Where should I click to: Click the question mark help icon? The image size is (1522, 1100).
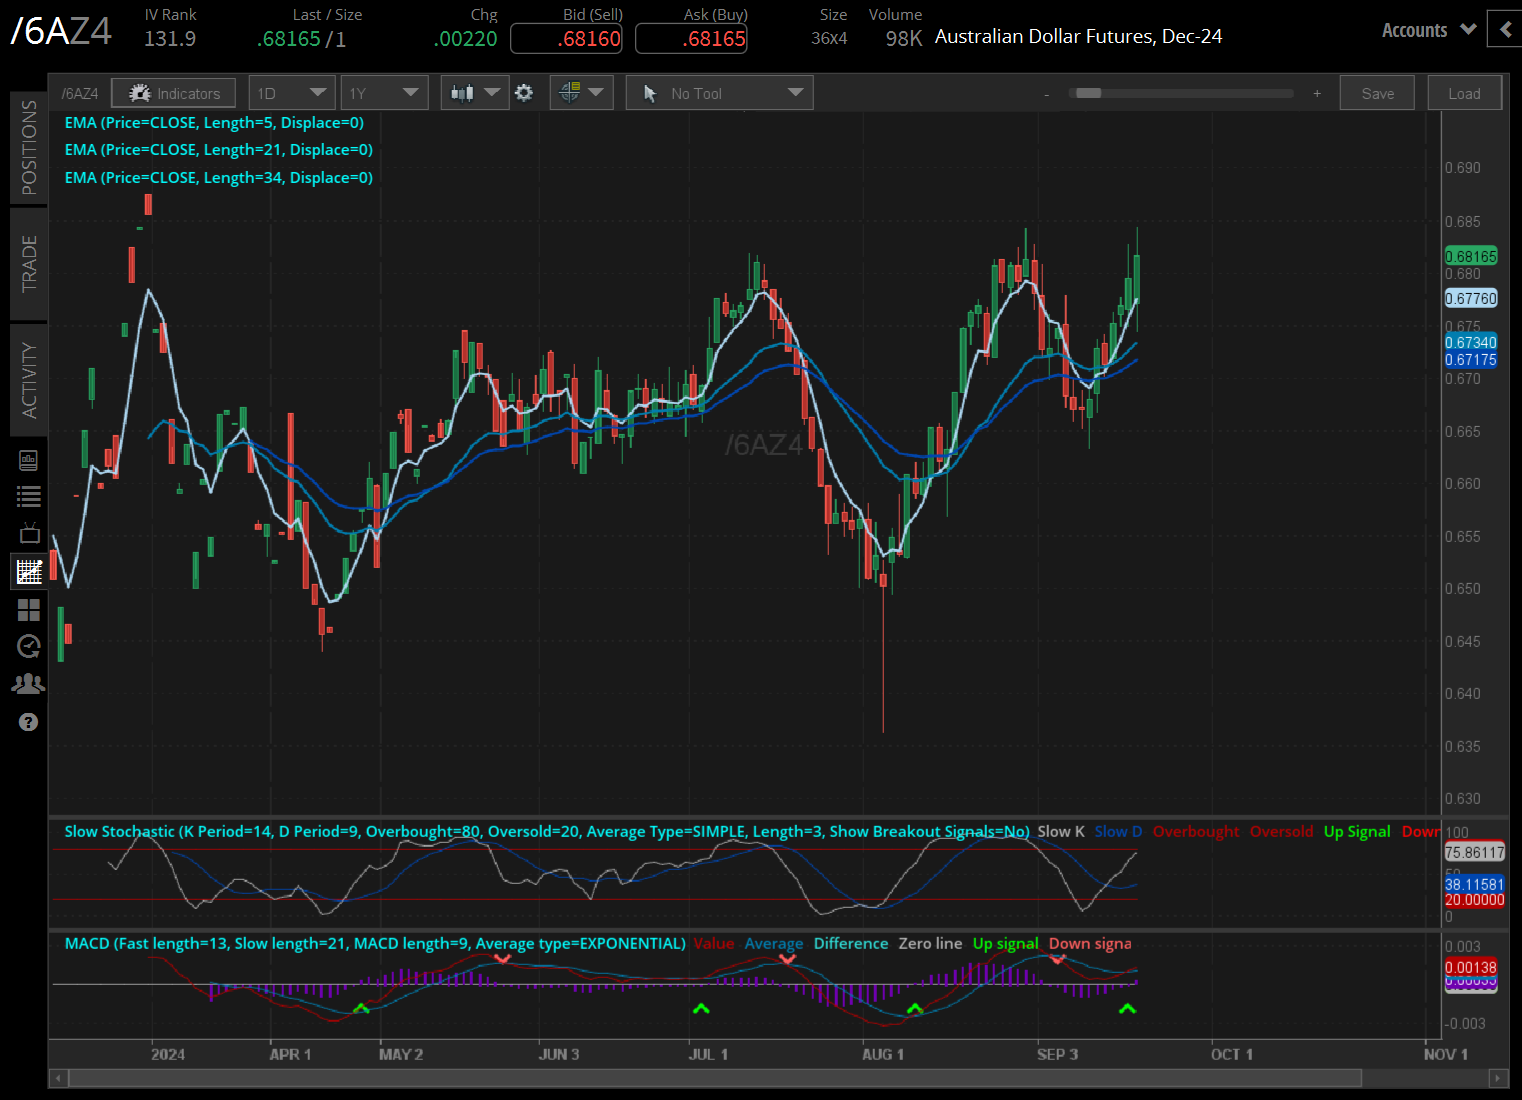click(28, 722)
